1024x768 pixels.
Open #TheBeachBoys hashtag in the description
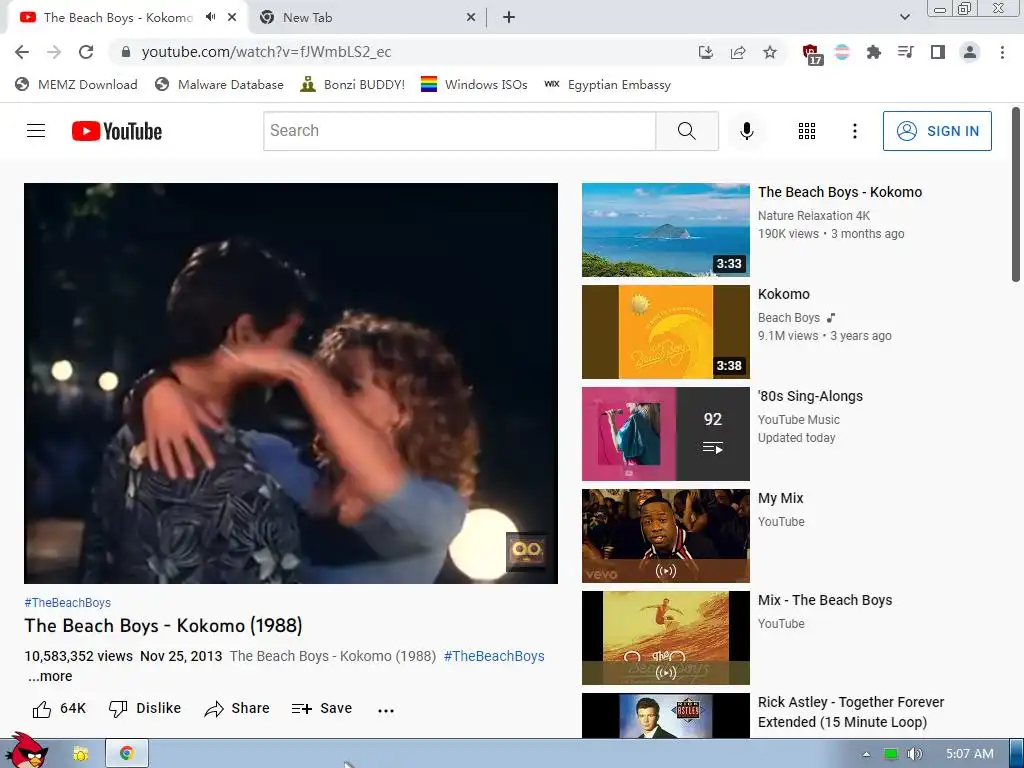pos(494,656)
